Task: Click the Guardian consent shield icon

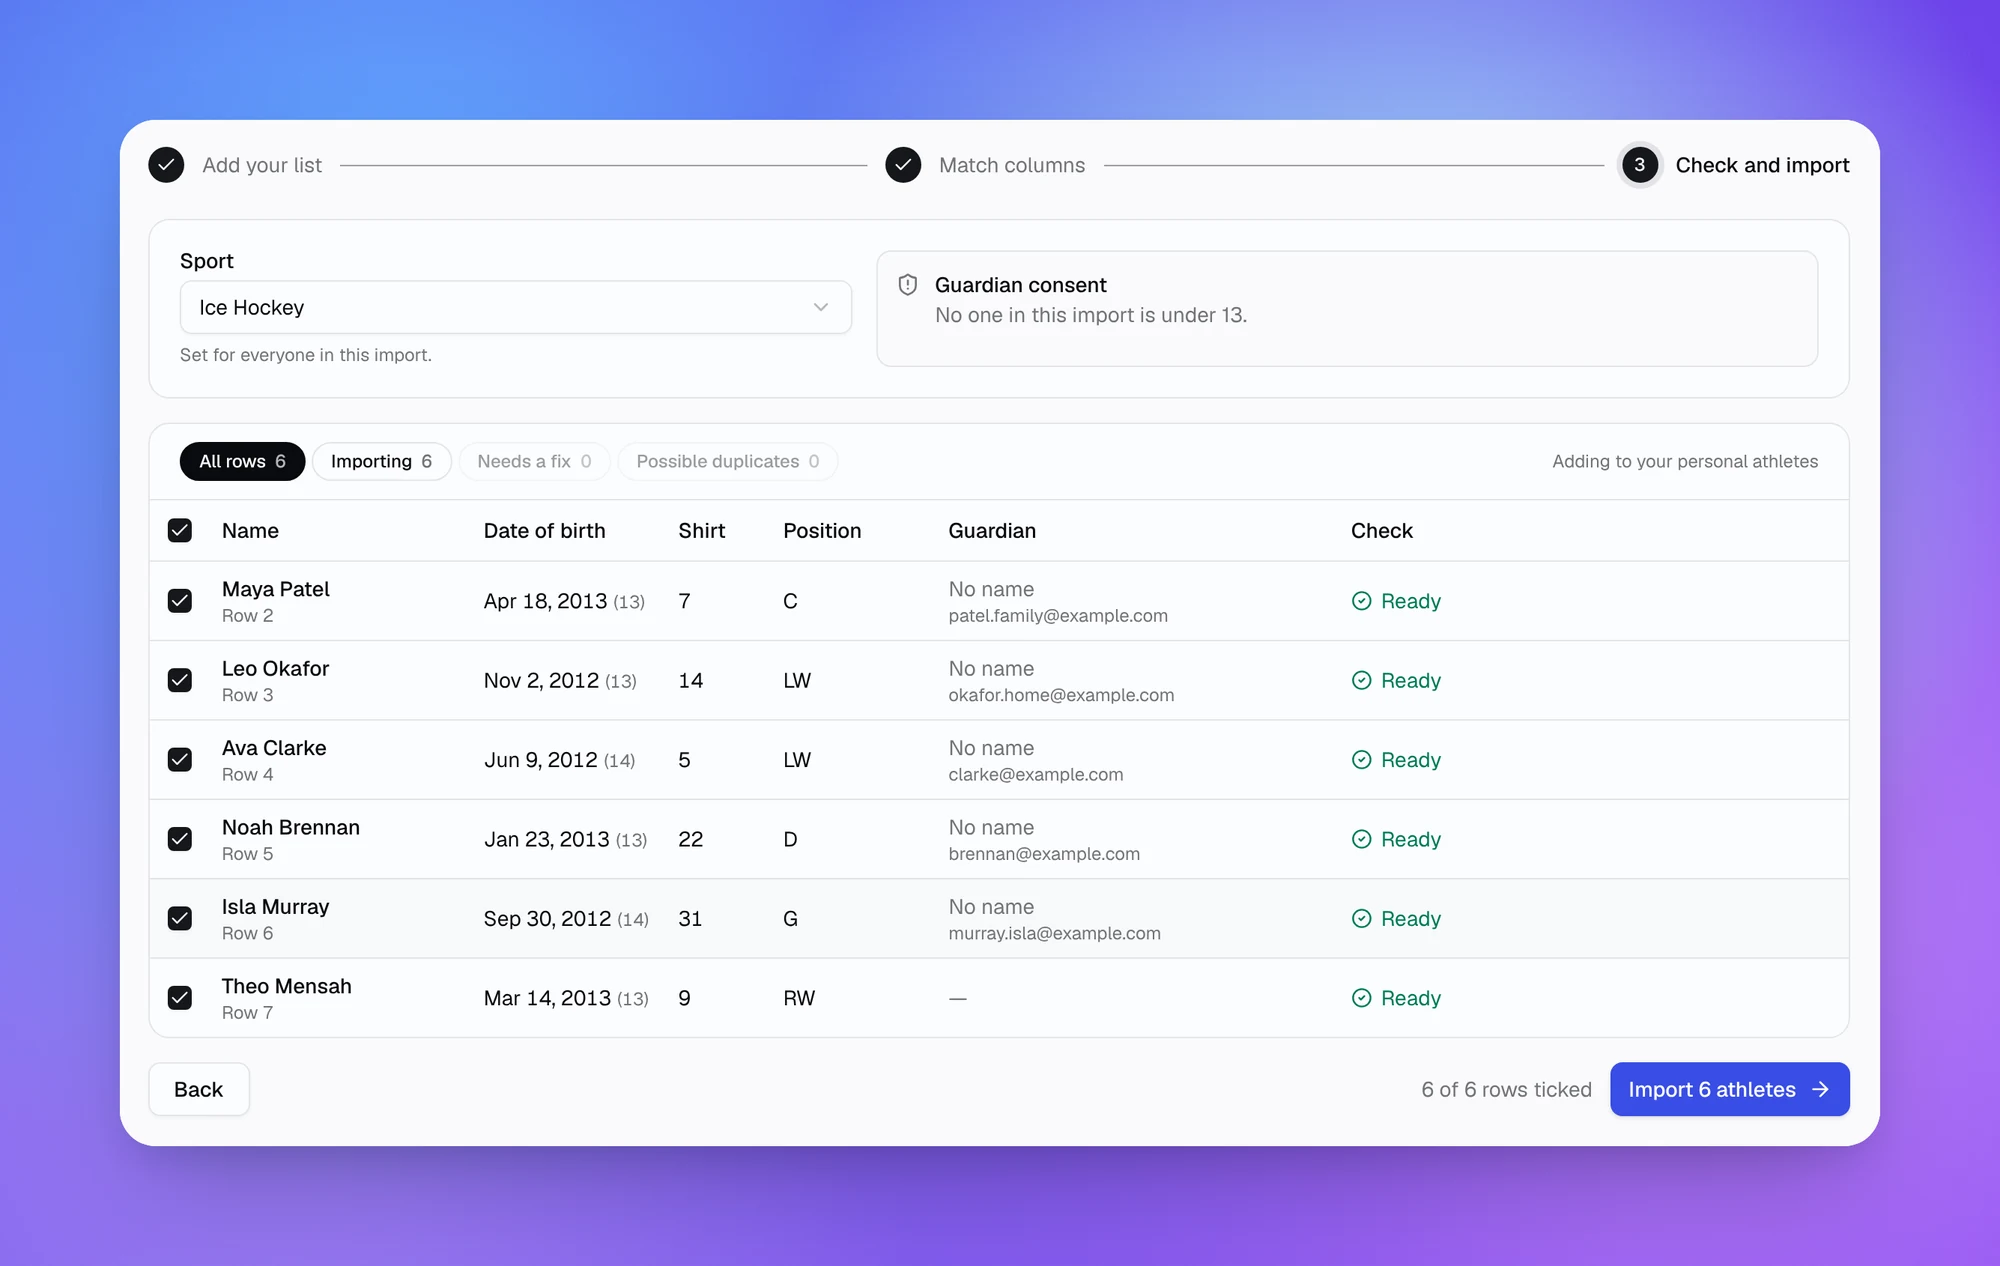Action: 908,285
